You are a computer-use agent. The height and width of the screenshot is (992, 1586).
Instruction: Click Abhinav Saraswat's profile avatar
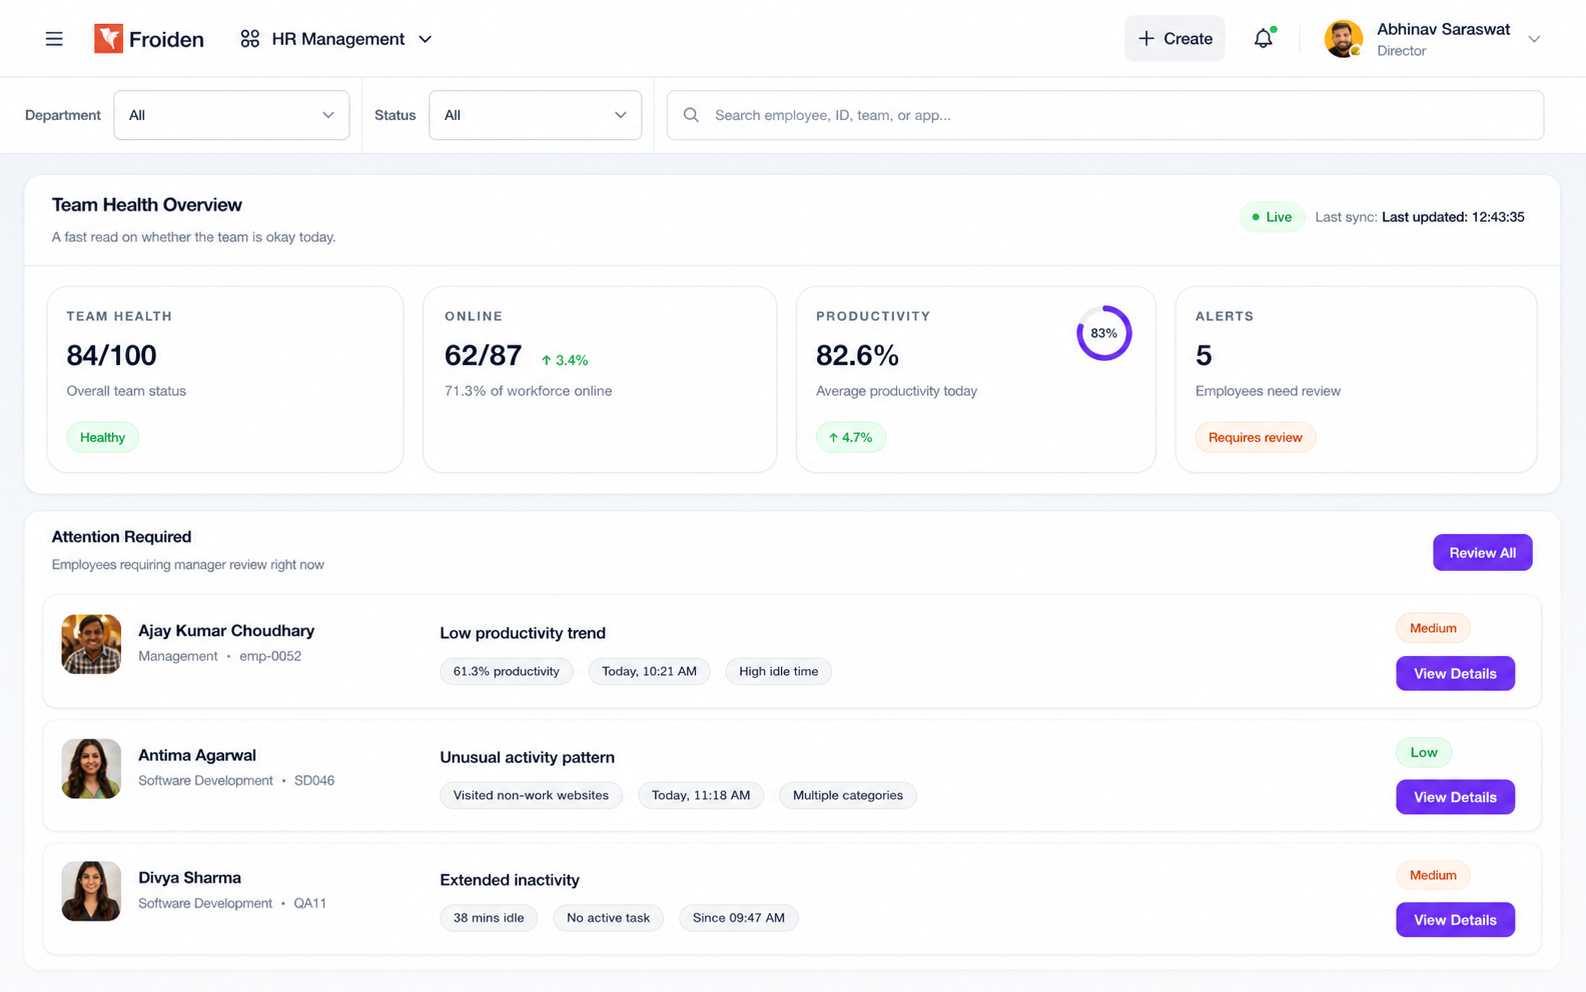(1343, 39)
